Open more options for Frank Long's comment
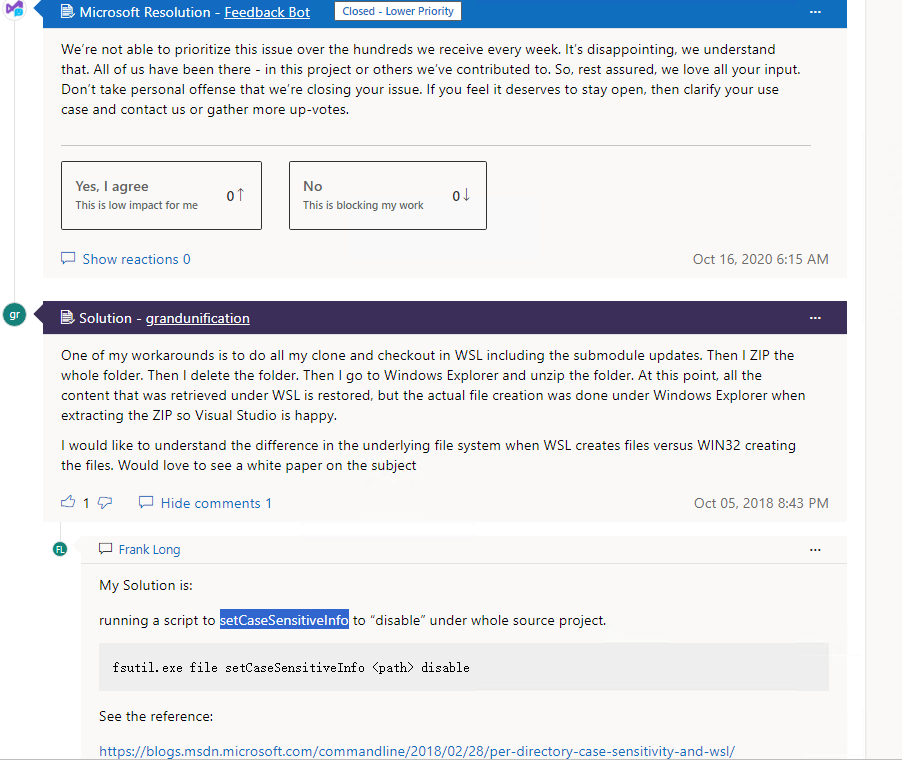902x760 pixels. click(x=815, y=550)
